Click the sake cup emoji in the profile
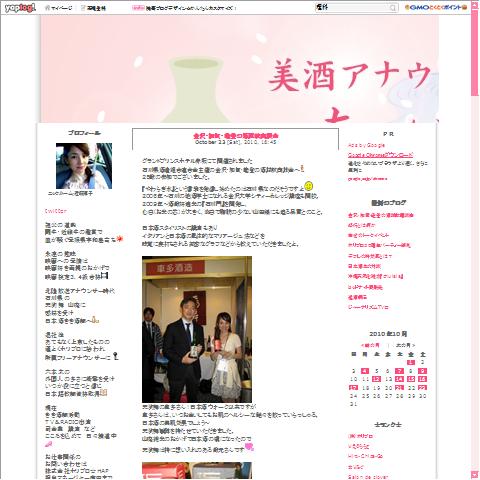480x480 pixels. click(x=95, y=319)
